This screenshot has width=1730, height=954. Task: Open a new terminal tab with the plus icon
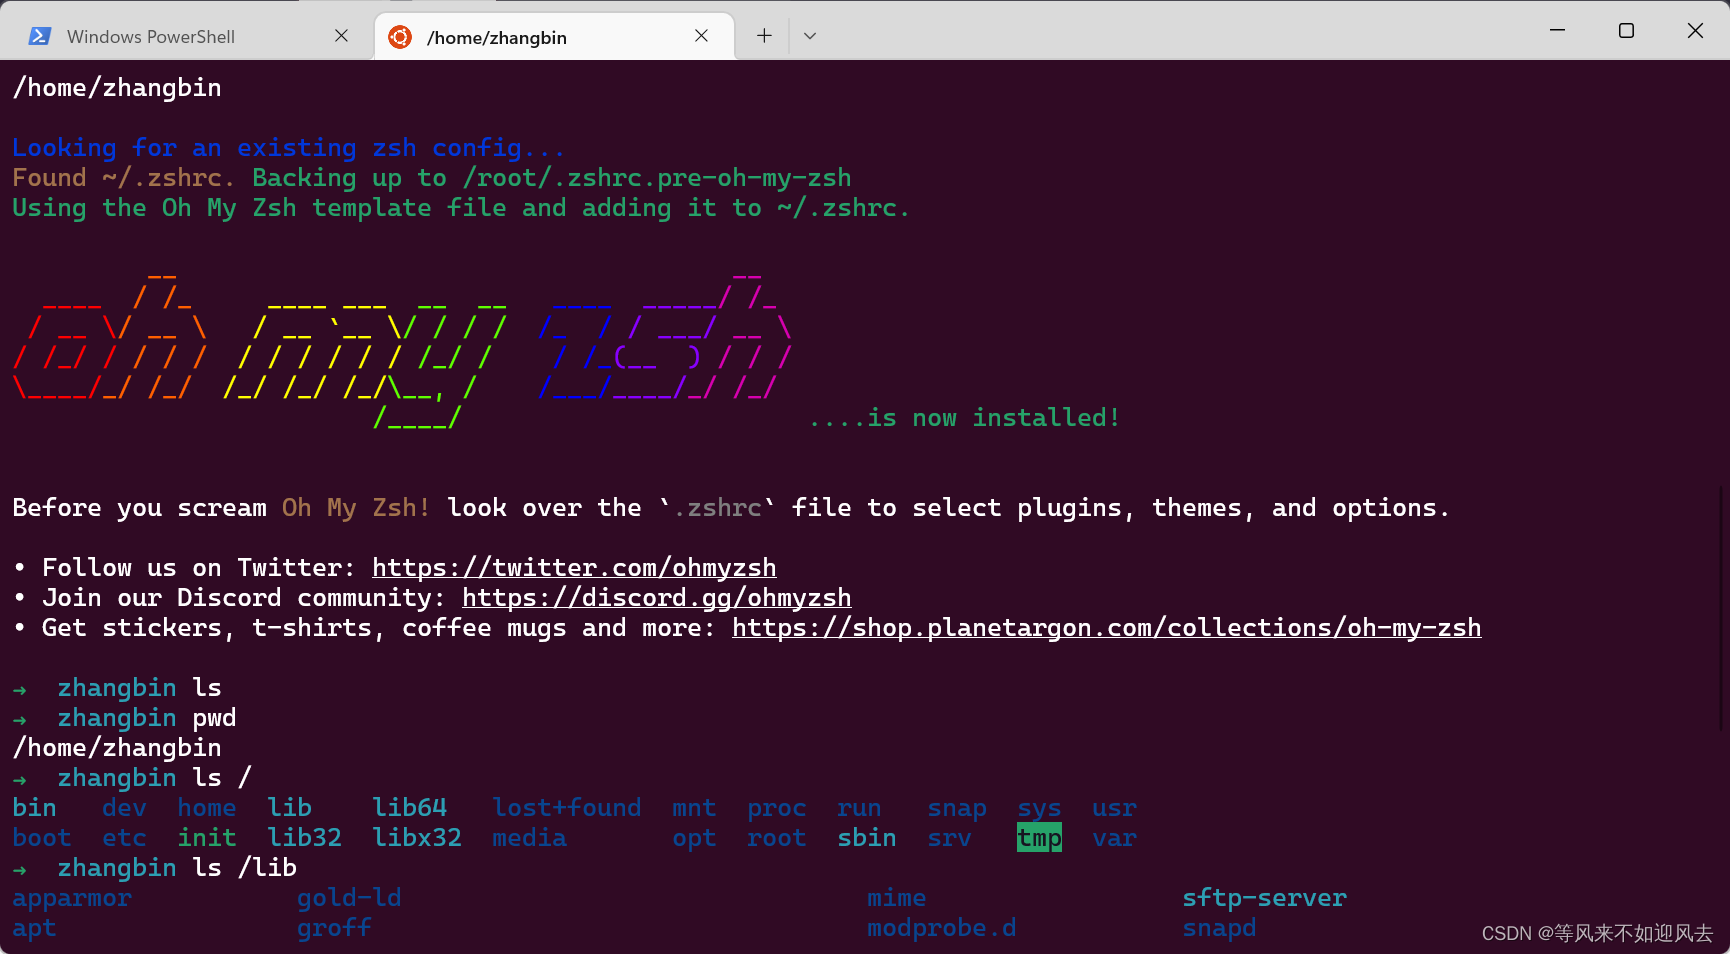(x=763, y=35)
